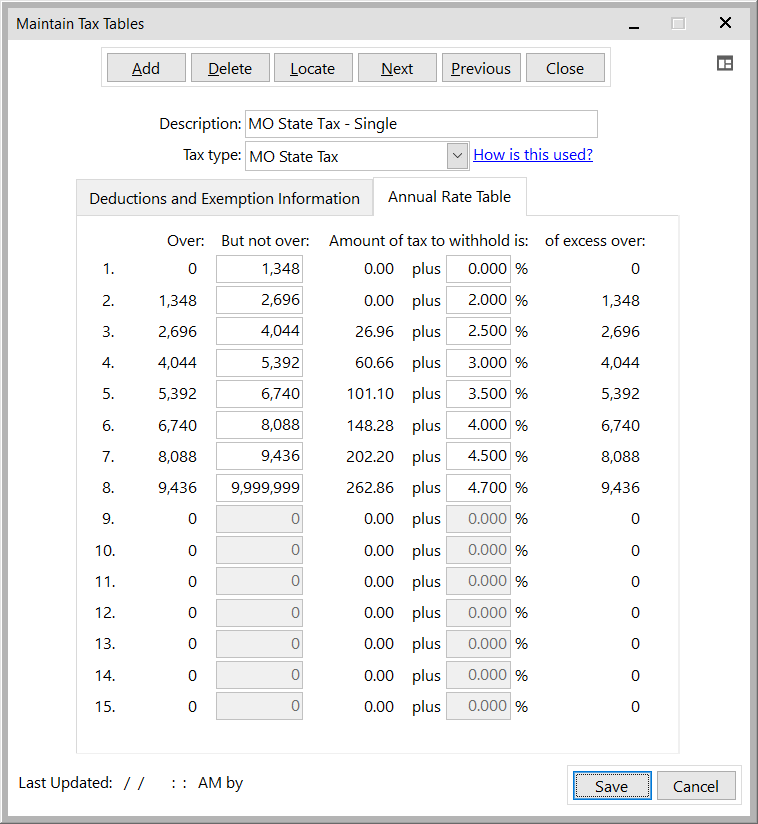Click the 9,999,999 limit field in row 8
758x824 pixels.
[260, 488]
